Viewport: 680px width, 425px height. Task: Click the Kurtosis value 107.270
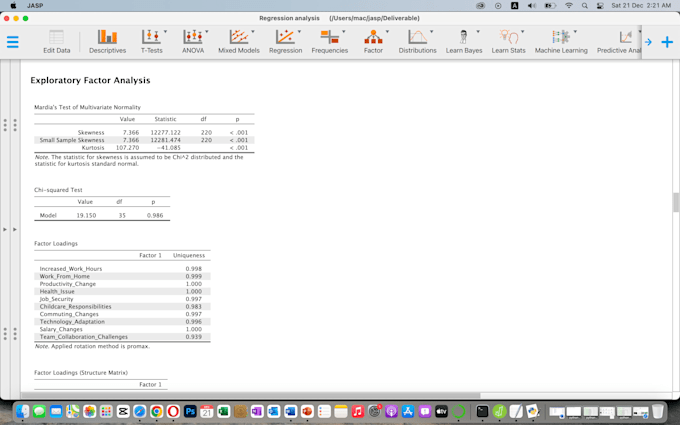coord(128,148)
